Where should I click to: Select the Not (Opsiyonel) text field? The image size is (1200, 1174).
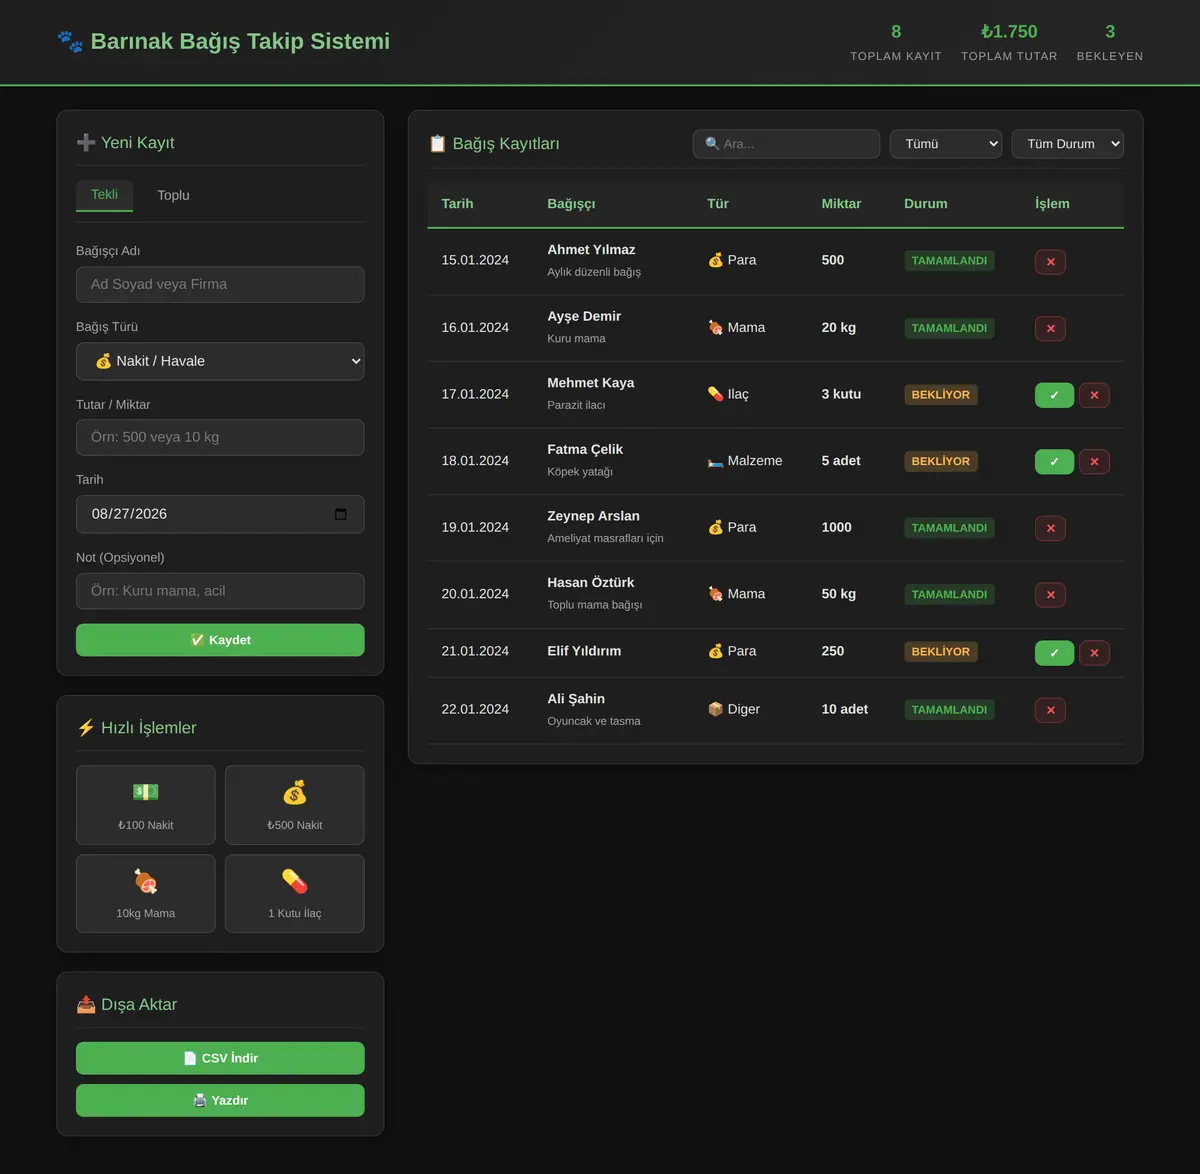(x=220, y=591)
